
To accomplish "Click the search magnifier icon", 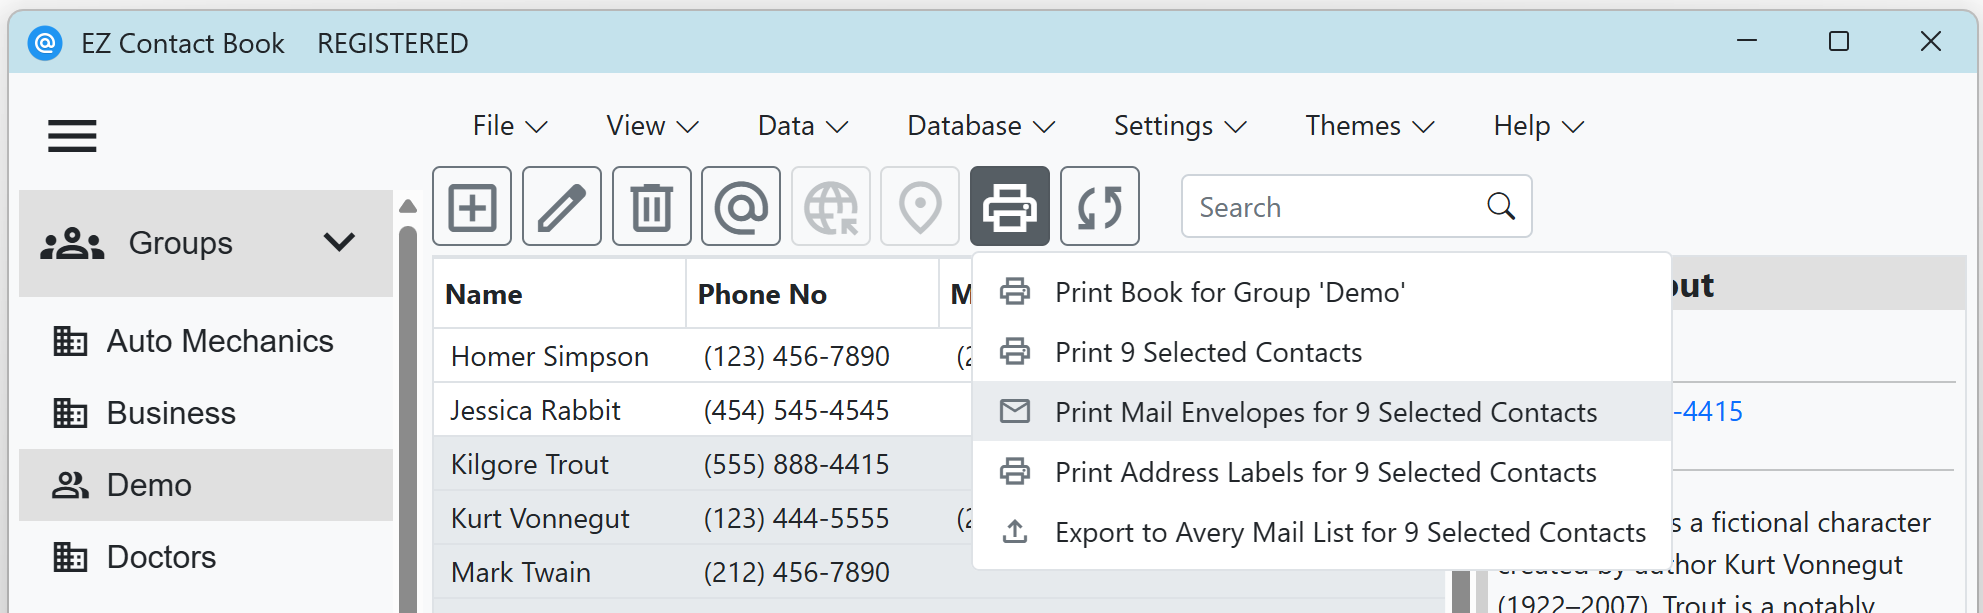I will [x=1501, y=206].
